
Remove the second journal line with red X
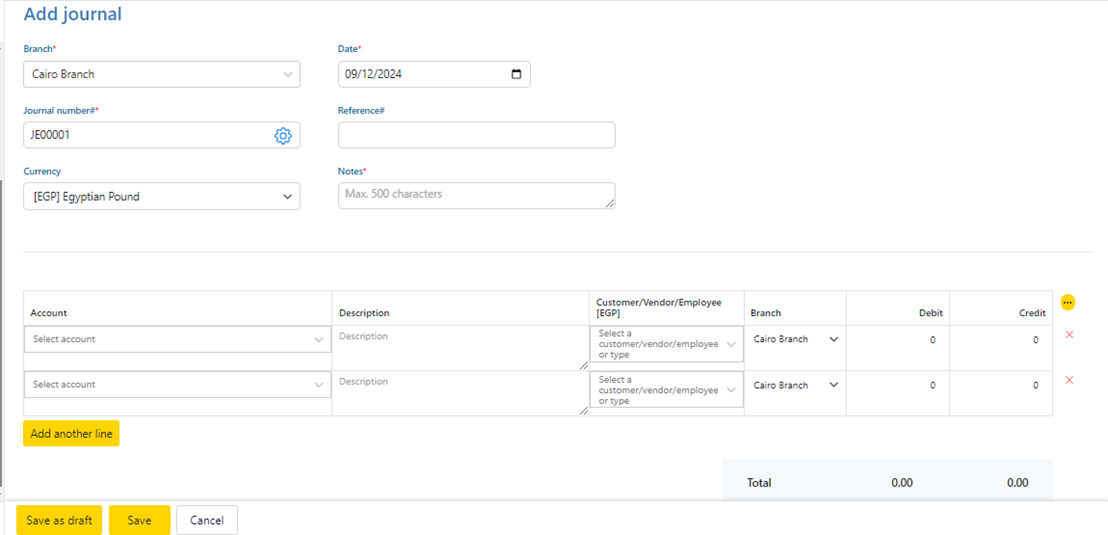(x=1069, y=380)
